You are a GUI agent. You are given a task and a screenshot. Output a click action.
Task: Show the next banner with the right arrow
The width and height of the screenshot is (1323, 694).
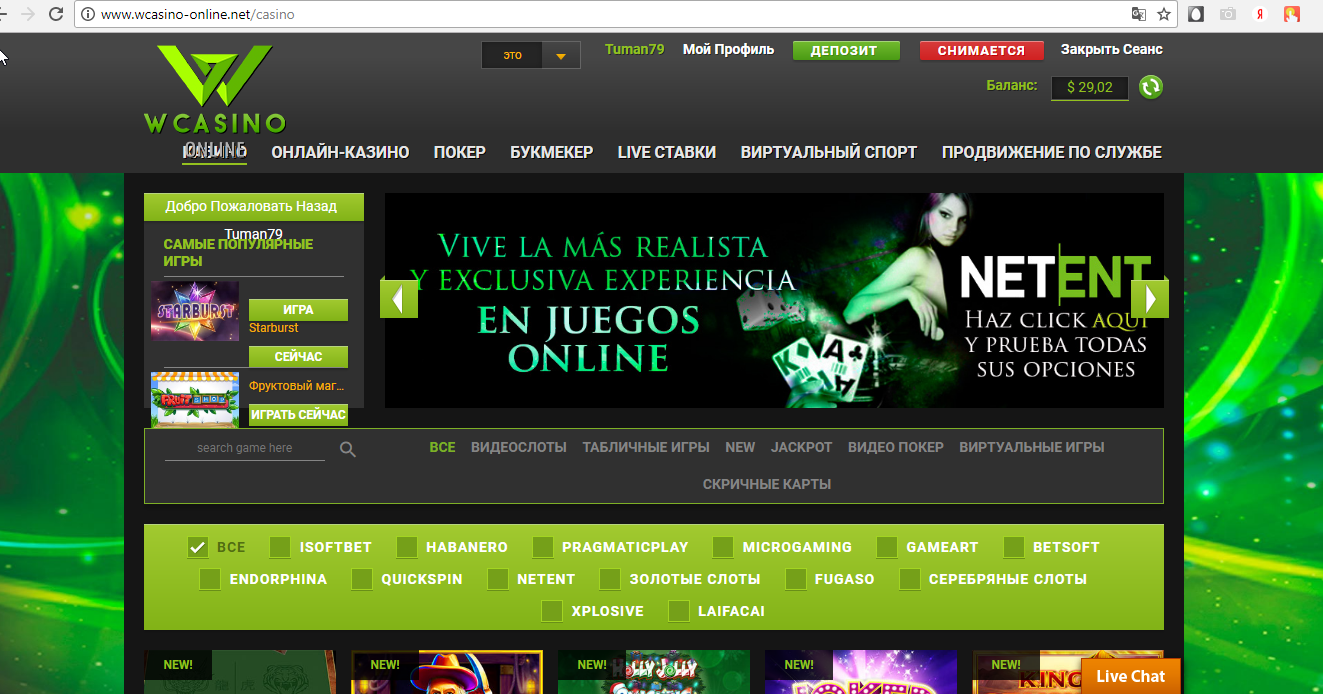[x=1150, y=298]
